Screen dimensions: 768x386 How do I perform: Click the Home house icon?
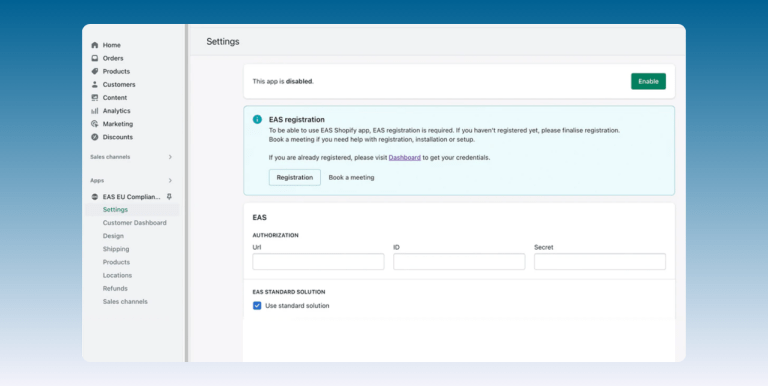(95, 45)
